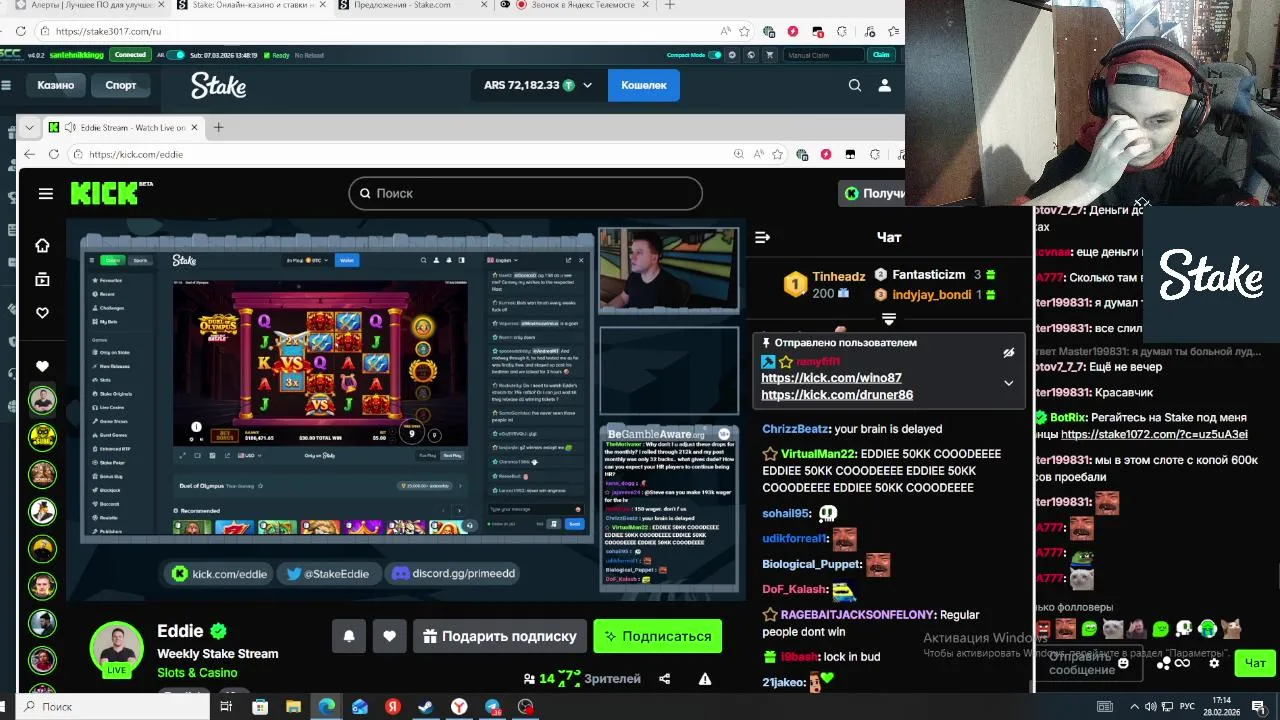Screen dimensions: 1280x720
Task: Open the Казино section on Stake
Action: click(56, 86)
